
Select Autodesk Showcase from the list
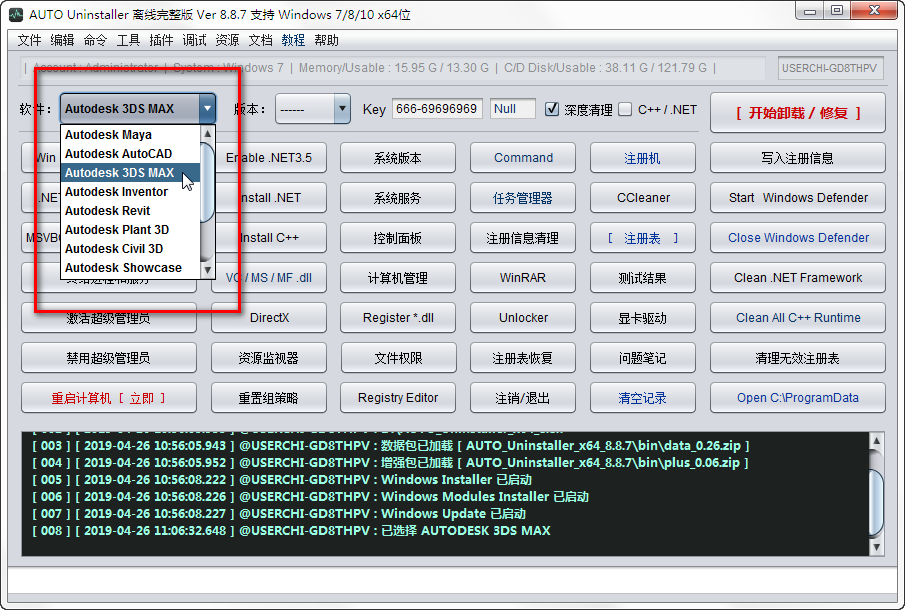(x=130, y=268)
